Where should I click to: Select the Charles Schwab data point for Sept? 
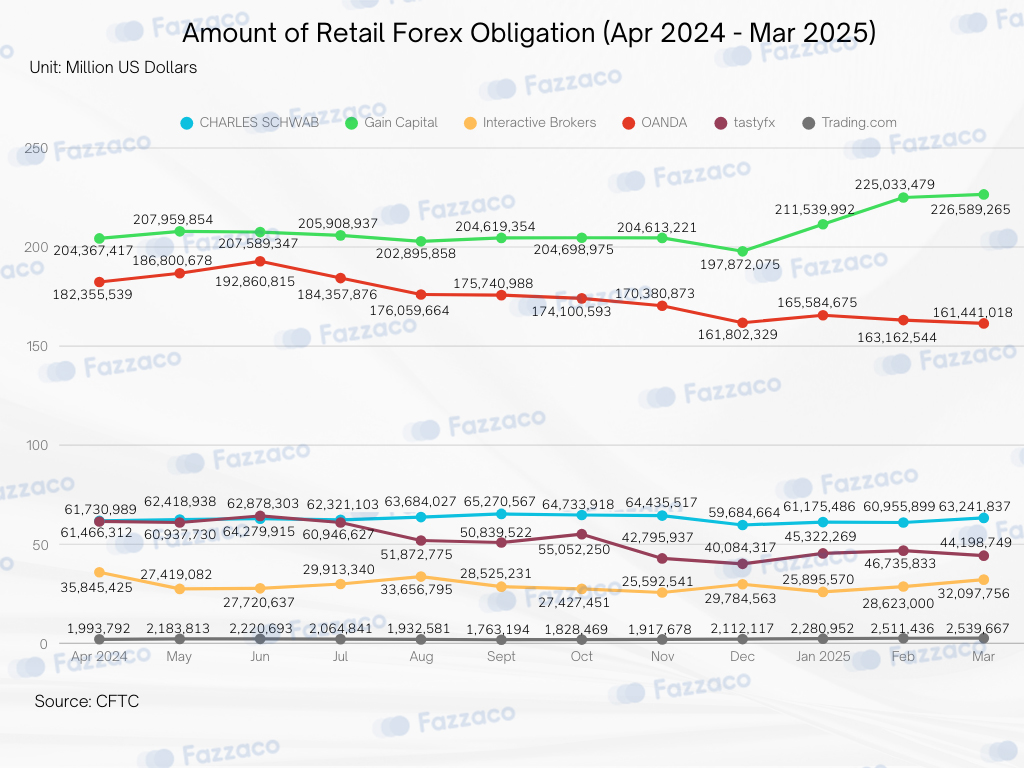[x=502, y=514]
